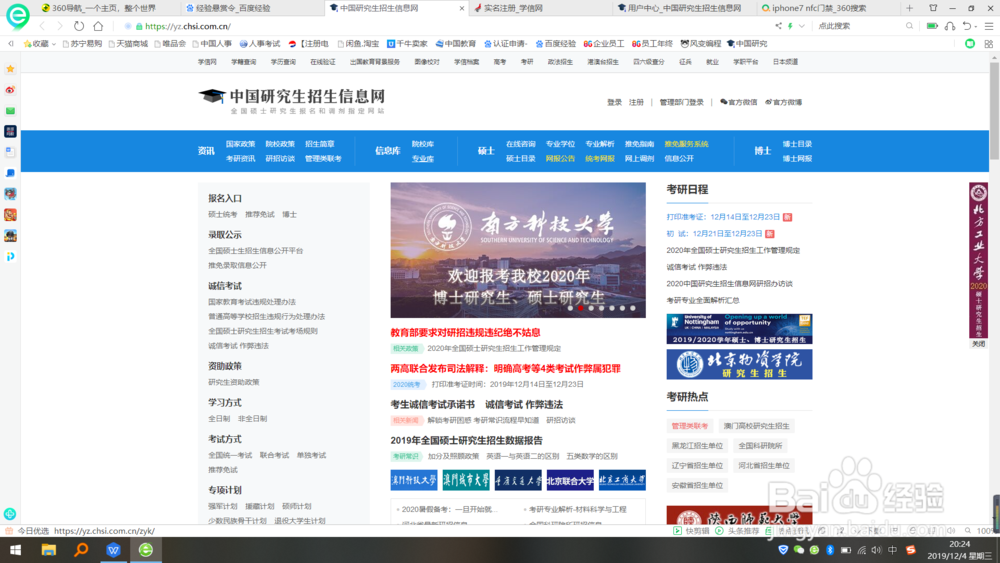This screenshot has width=1000, height=563.
Task: Close the right side floating ad 关闭
Action: (x=978, y=344)
